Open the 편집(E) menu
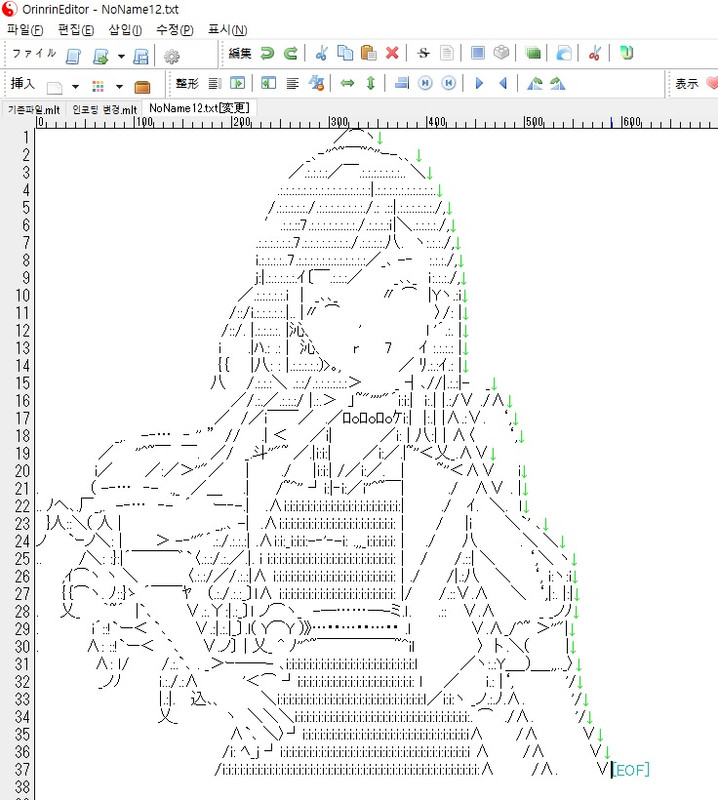Image resolution: width=718 pixels, height=800 pixels. click(x=76, y=30)
